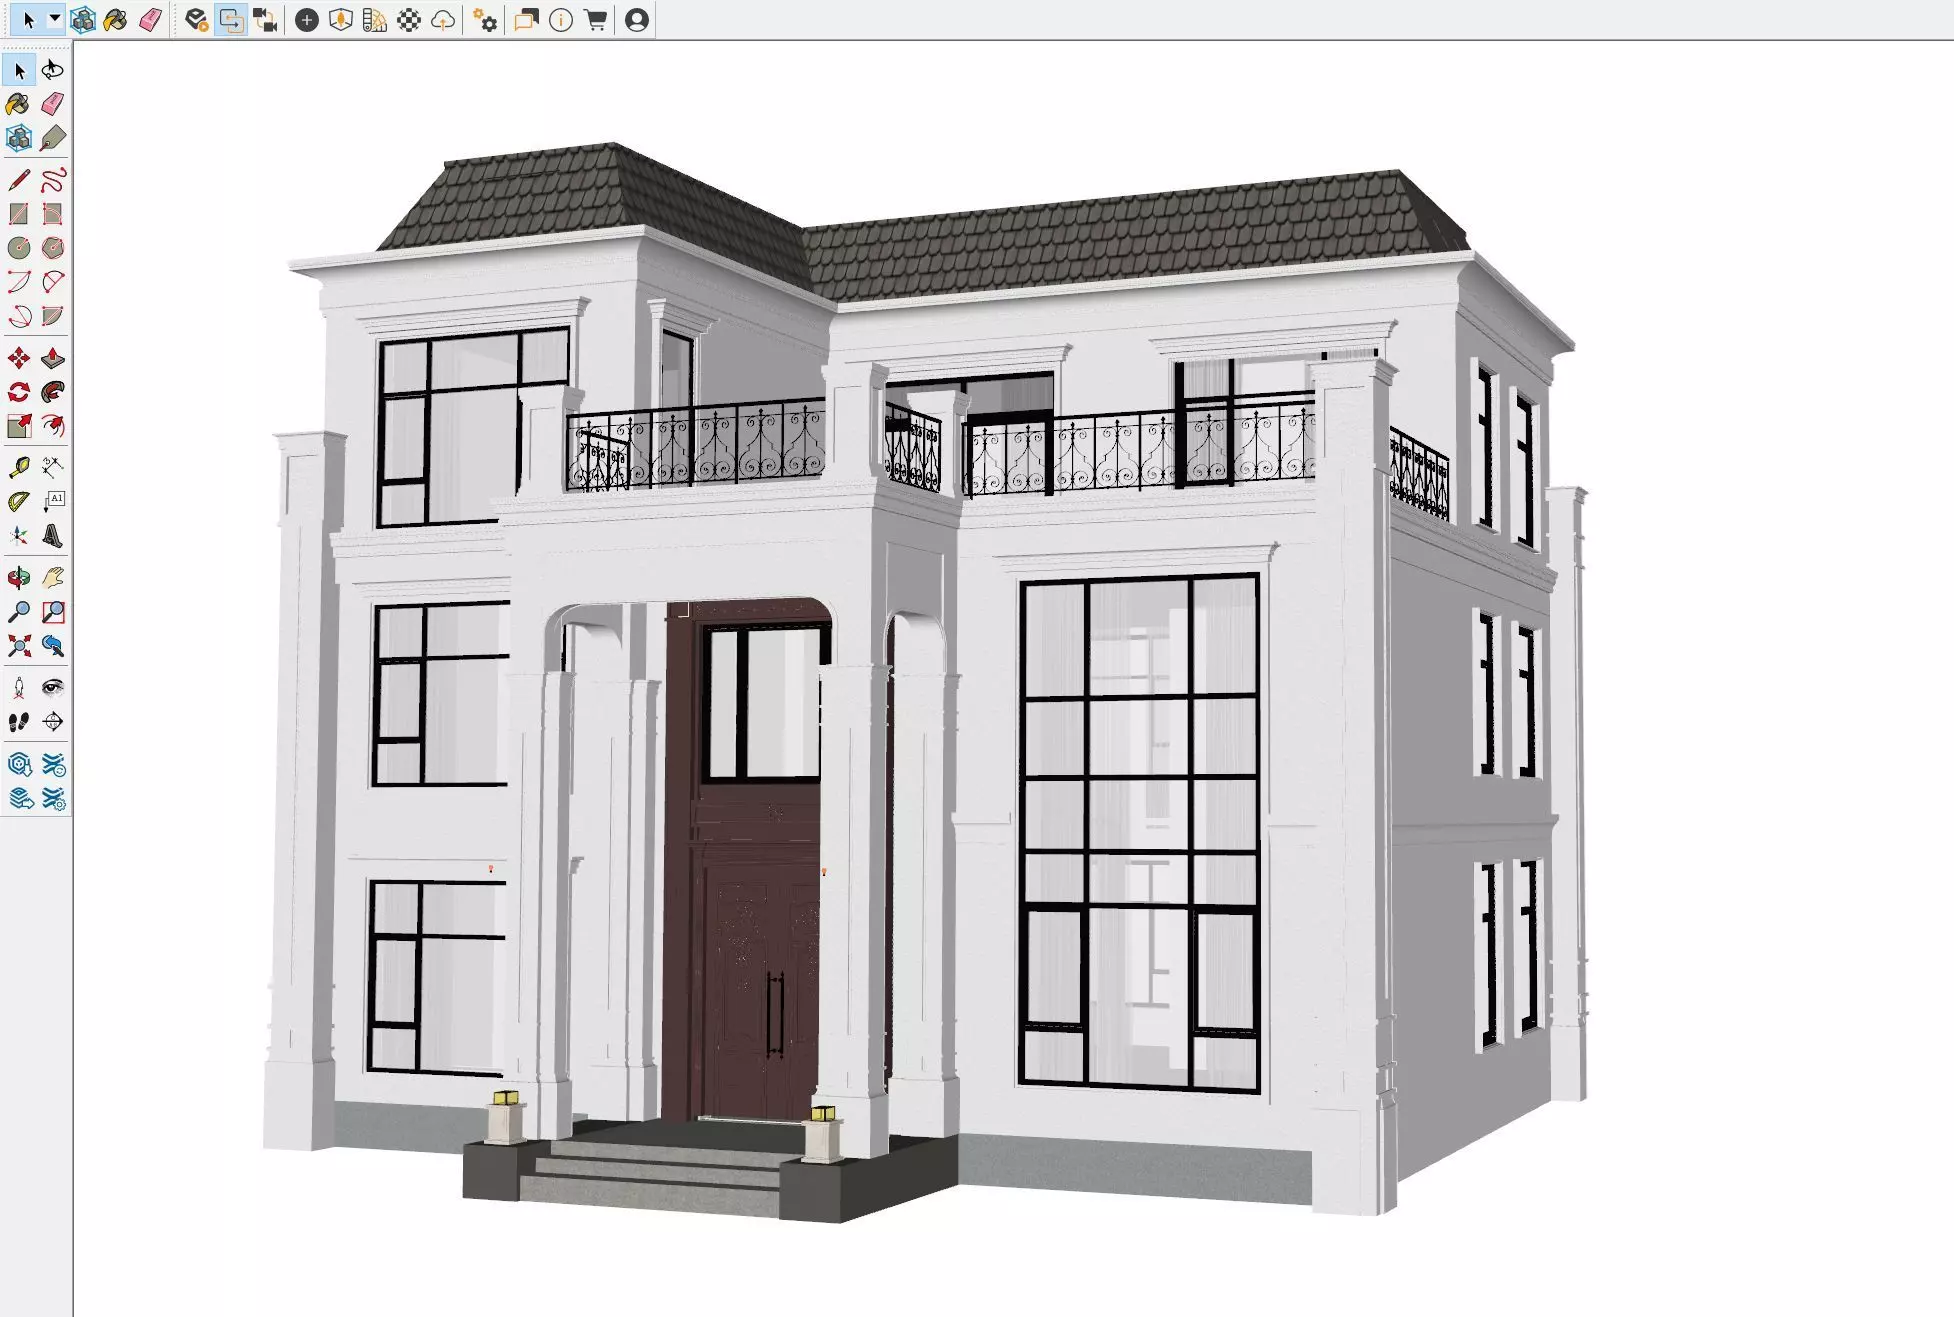Click the blue hexagon cube download icon
The height and width of the screenshot is (1317, 1954).
coord(19,765)
